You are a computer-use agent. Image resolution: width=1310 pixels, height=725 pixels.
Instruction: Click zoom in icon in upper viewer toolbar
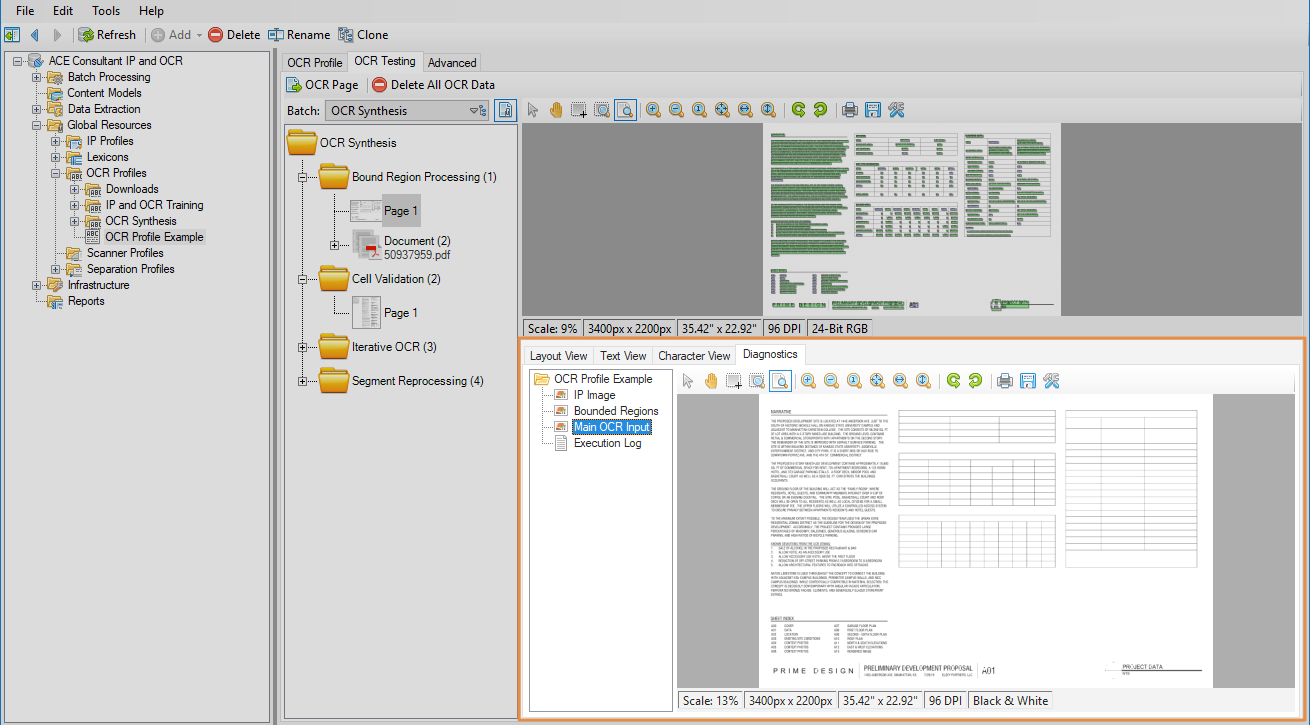653,110
